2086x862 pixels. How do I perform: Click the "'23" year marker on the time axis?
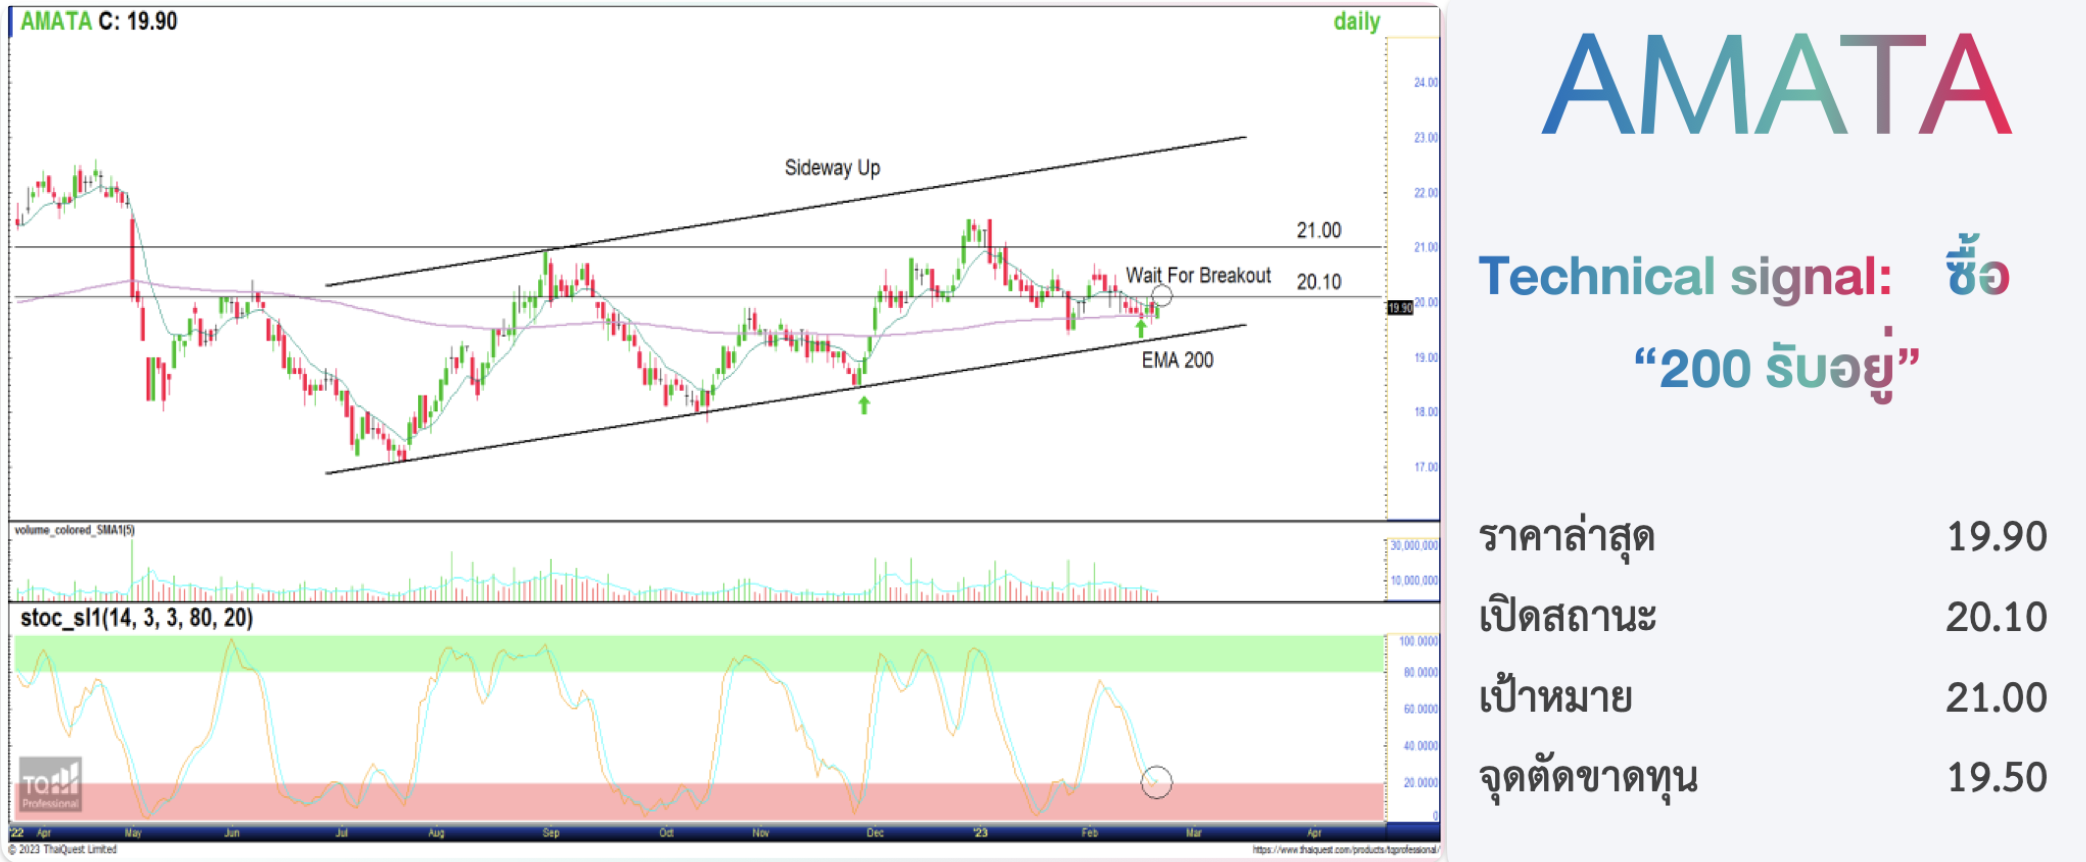coord(980,832)
